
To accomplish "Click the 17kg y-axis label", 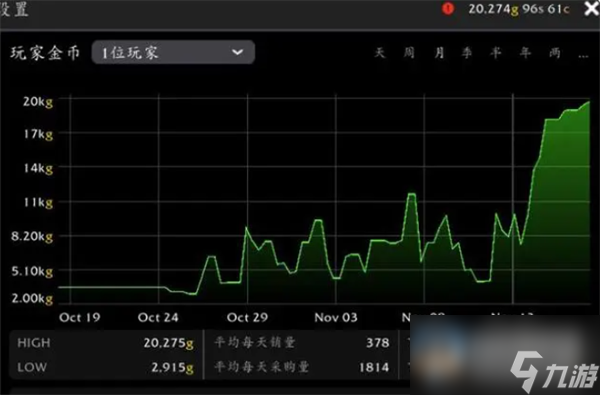I will pyautogui.click(x=38, y=134).
